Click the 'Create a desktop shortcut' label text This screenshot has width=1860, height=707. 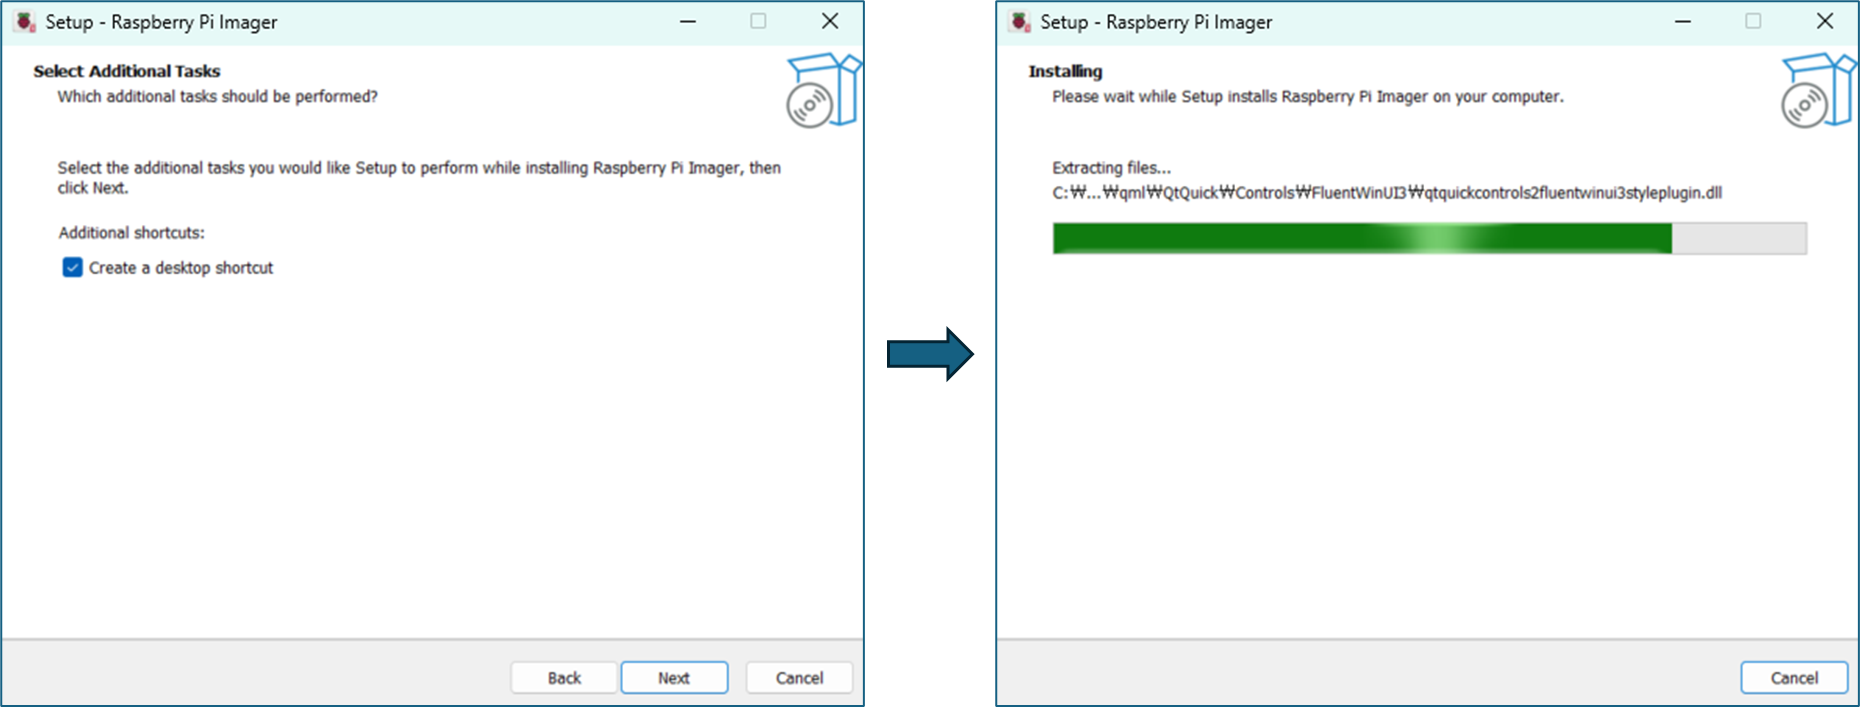pos(181,267)
